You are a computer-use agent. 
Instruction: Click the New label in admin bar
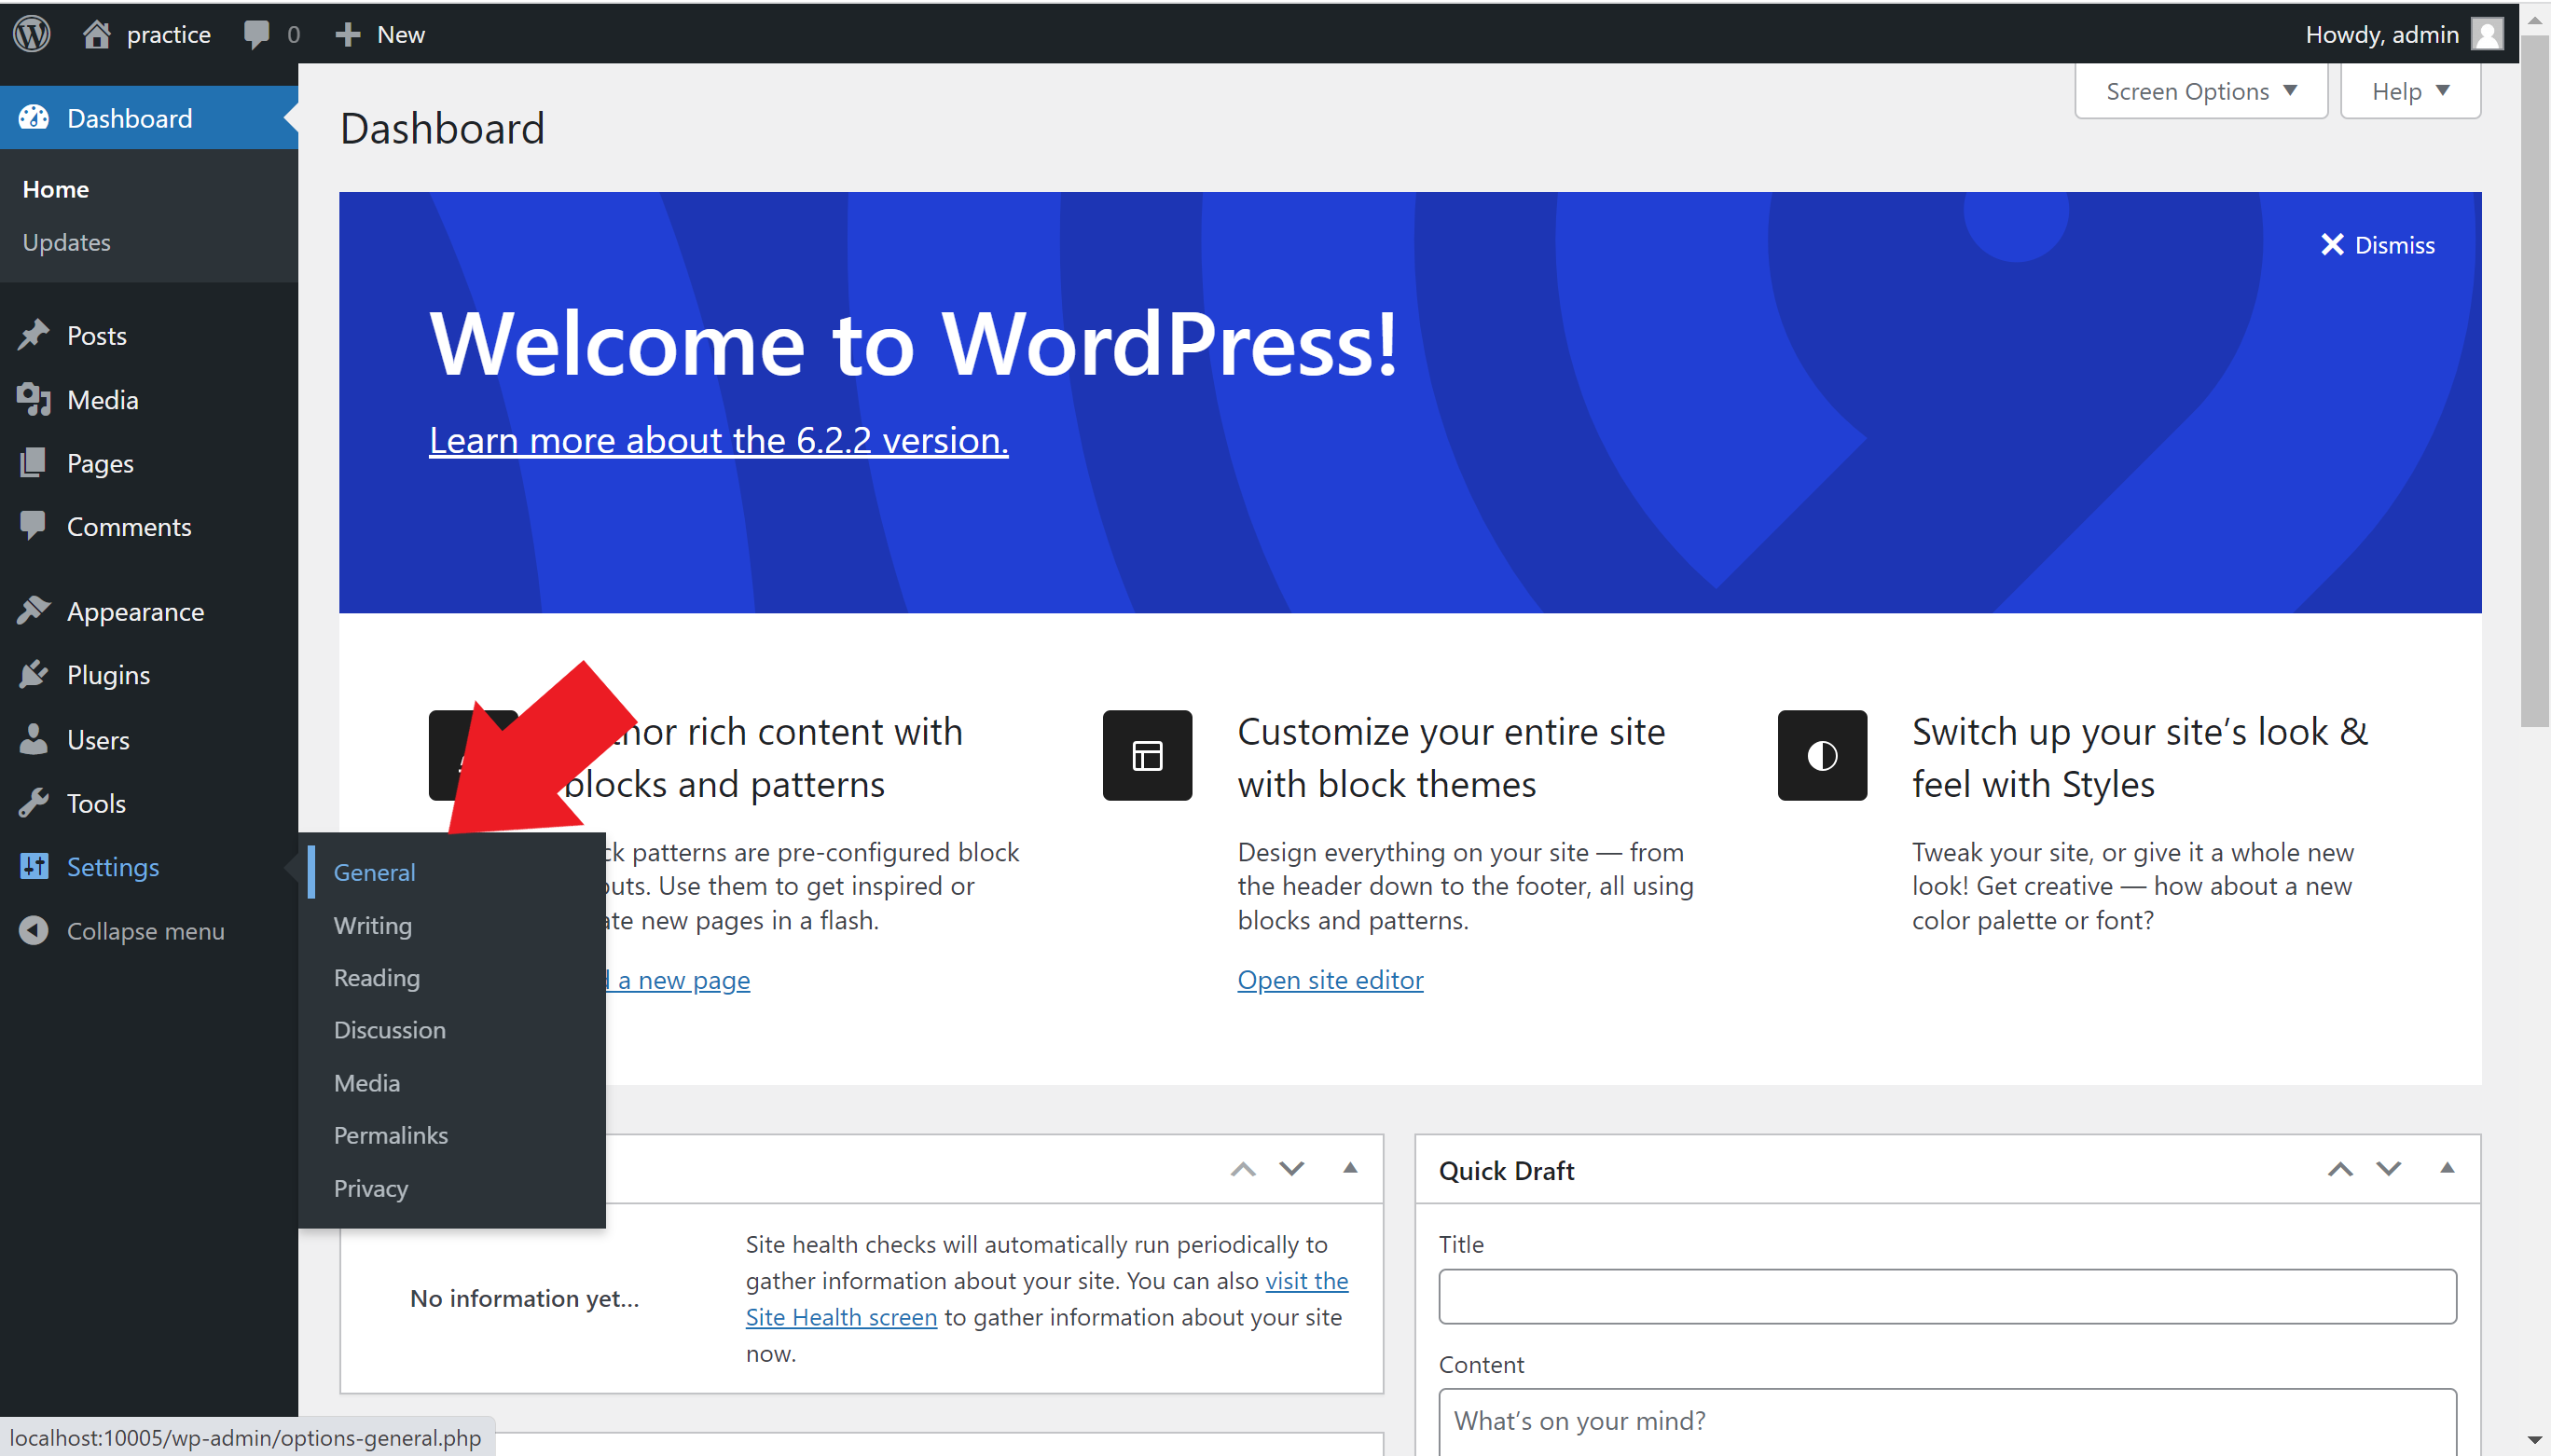click(401, 34)
